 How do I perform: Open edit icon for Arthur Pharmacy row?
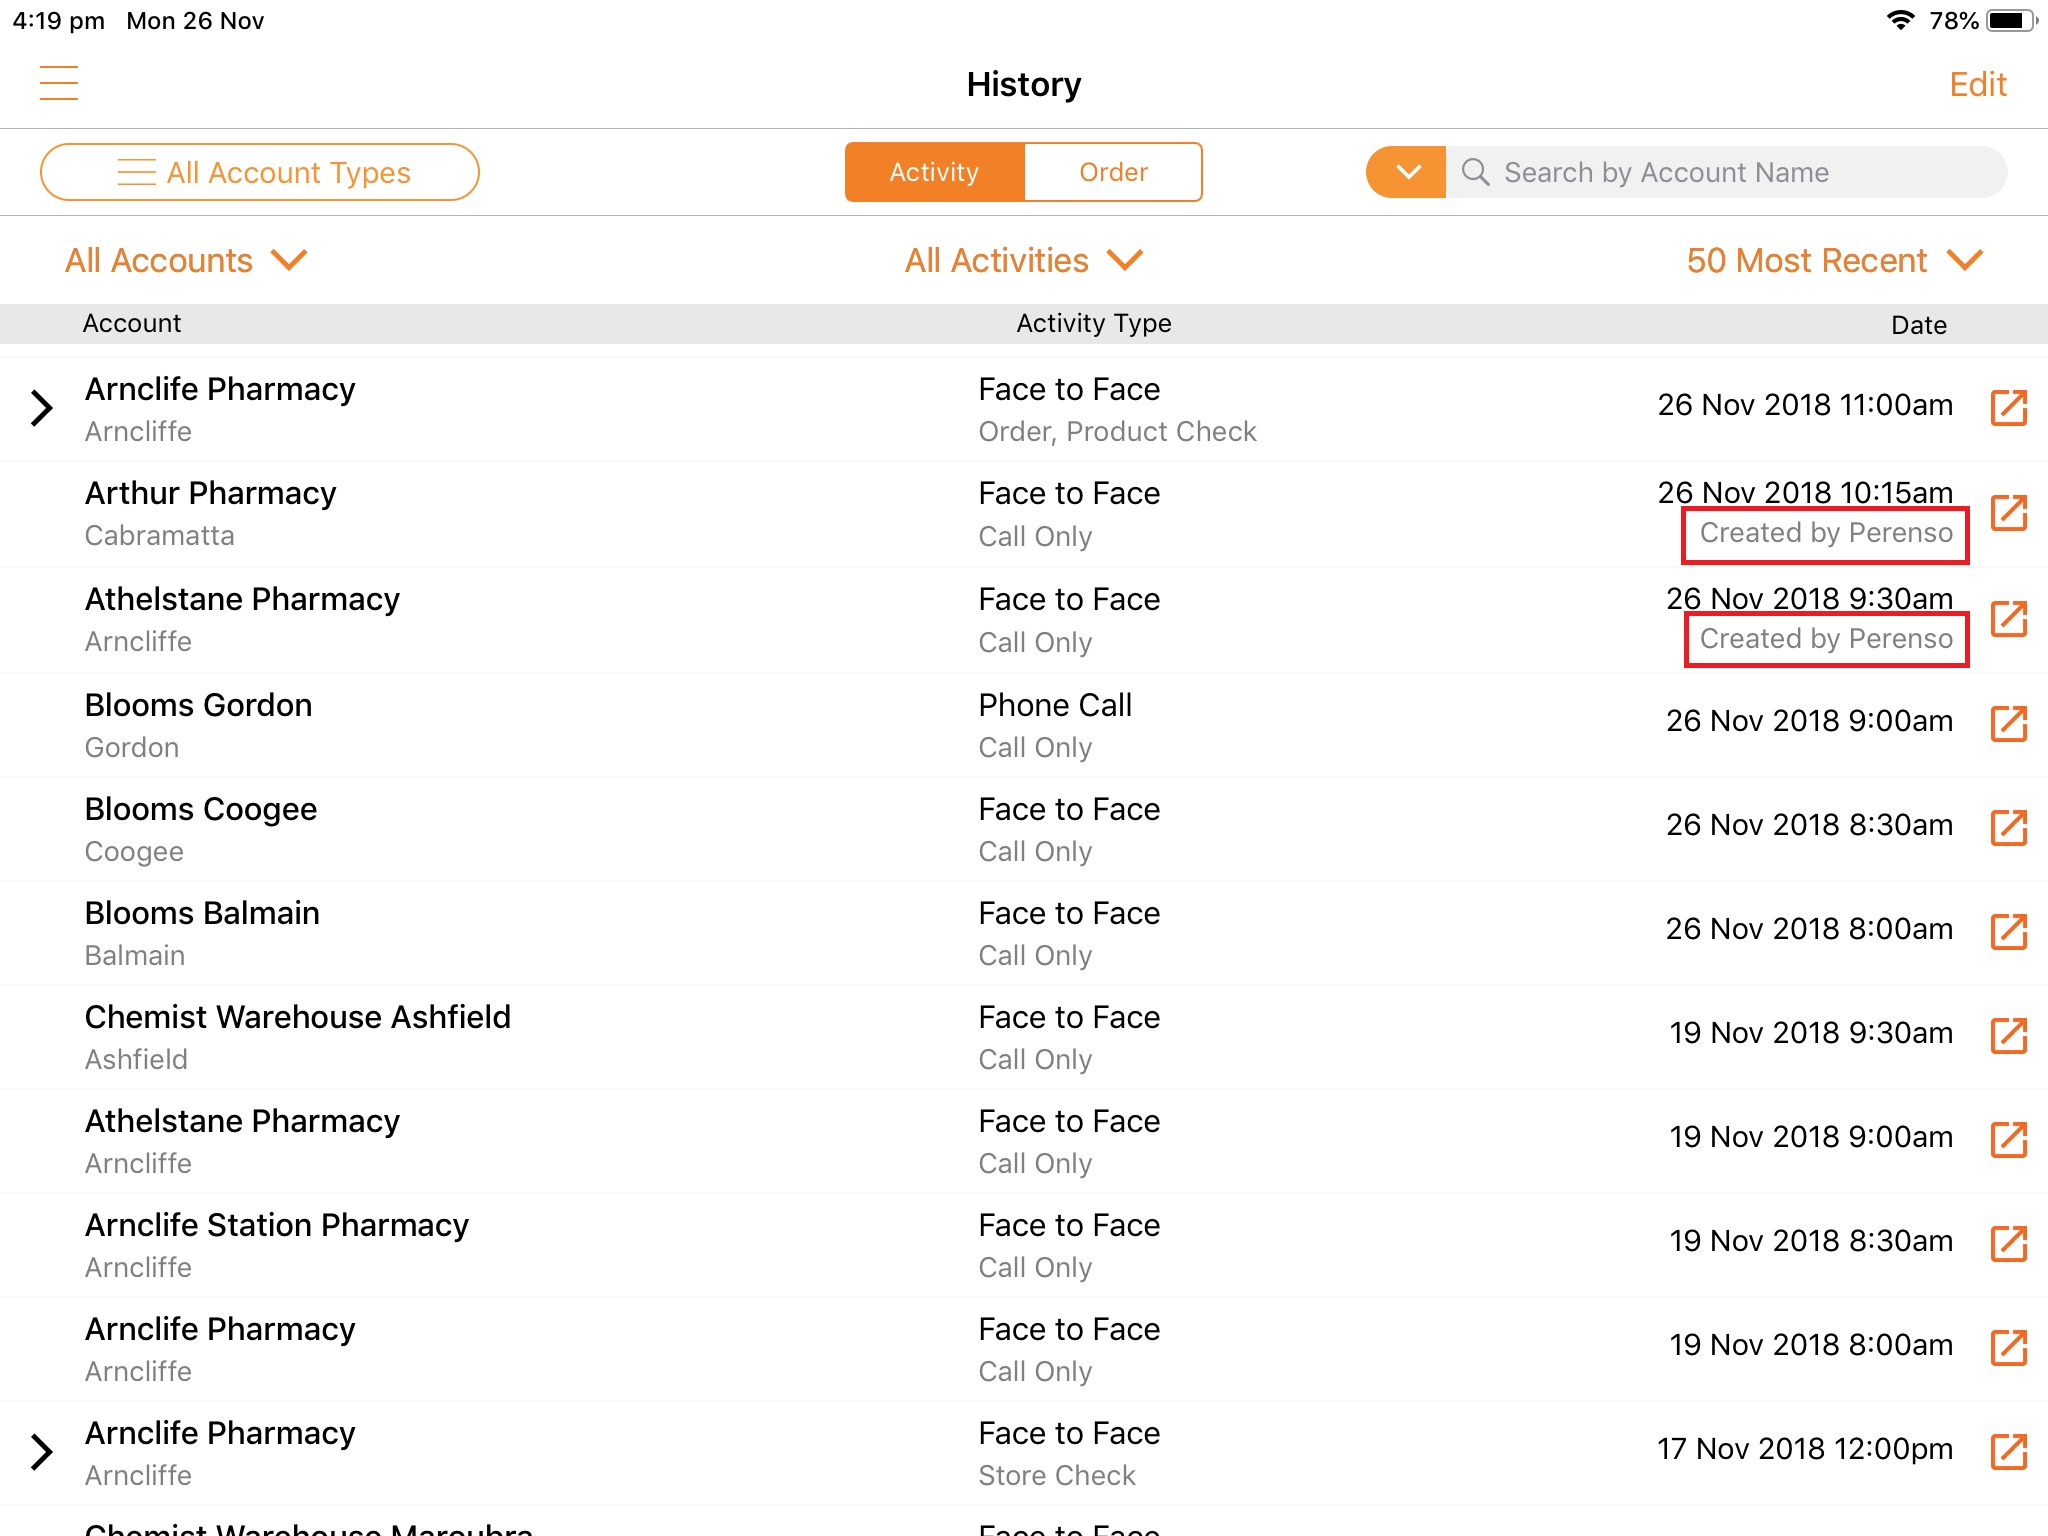[2008, 513]
